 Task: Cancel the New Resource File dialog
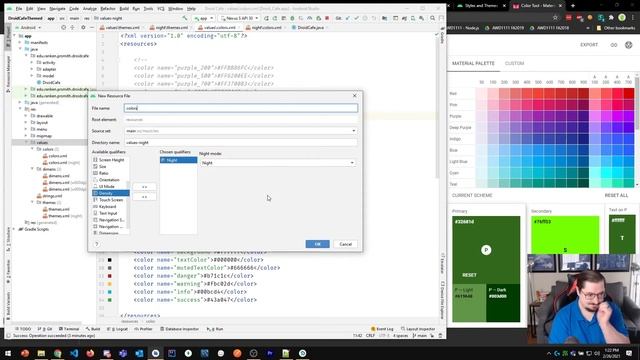pyautogui.click(x=345, y=244)
